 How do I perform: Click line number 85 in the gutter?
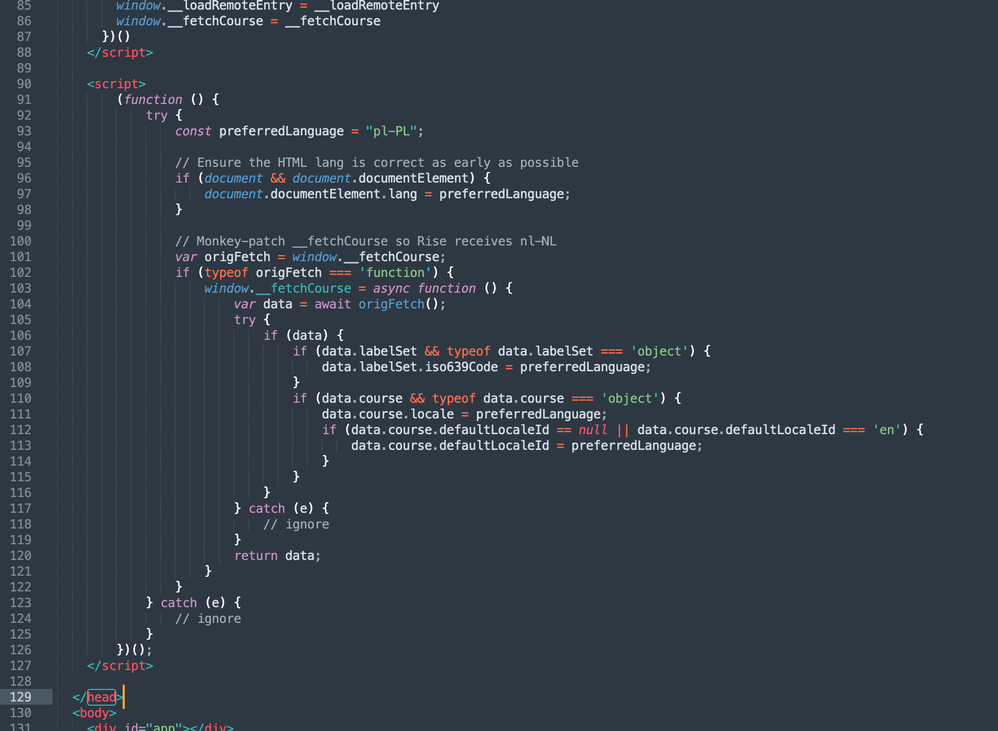[24, 6]
